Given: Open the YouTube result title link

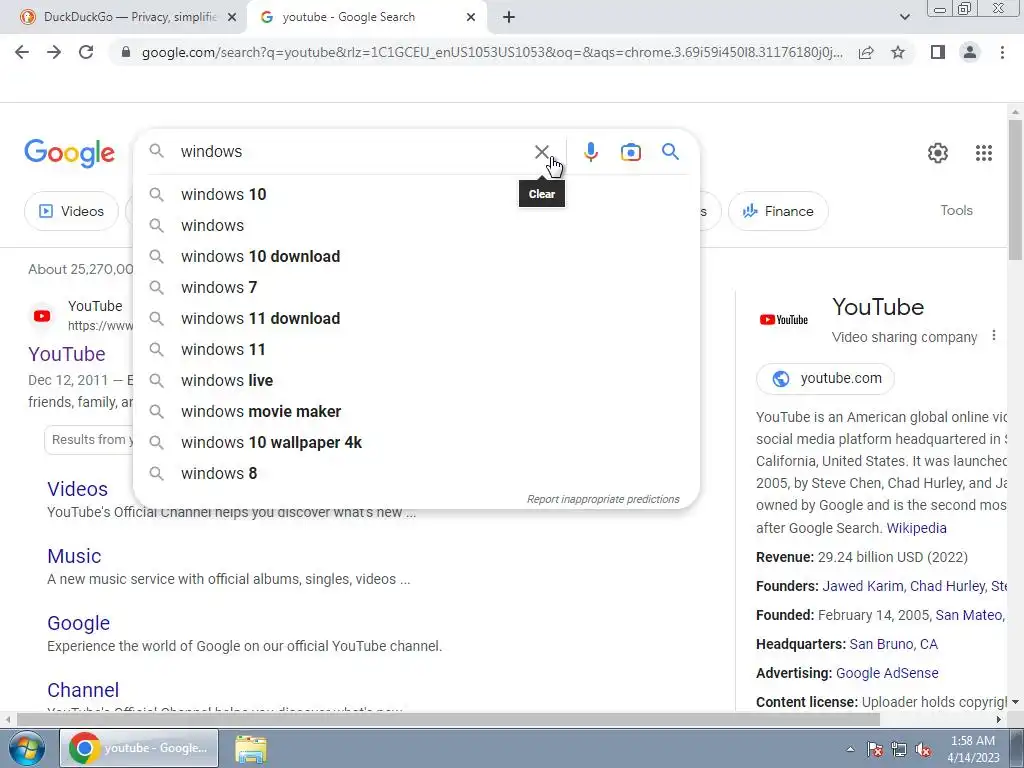Looking at the screenshot, I should 67,353.
